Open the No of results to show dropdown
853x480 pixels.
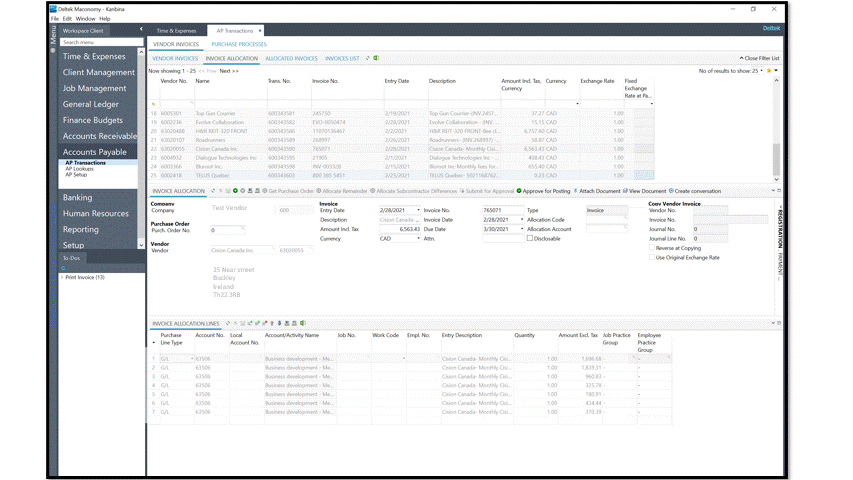[x=761, y=71]
